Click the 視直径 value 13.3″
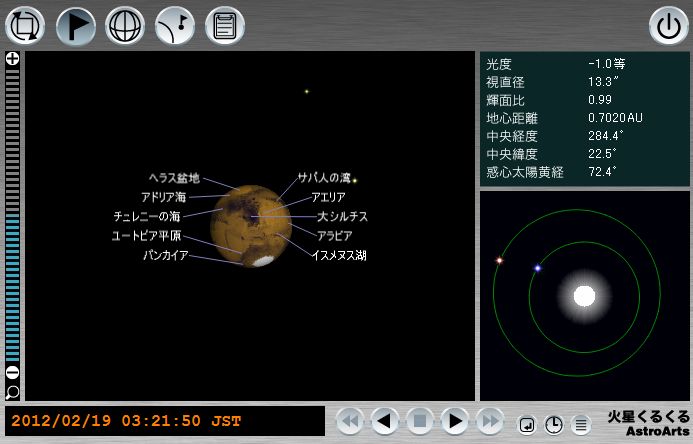693x444 pixels. (603, 82)
